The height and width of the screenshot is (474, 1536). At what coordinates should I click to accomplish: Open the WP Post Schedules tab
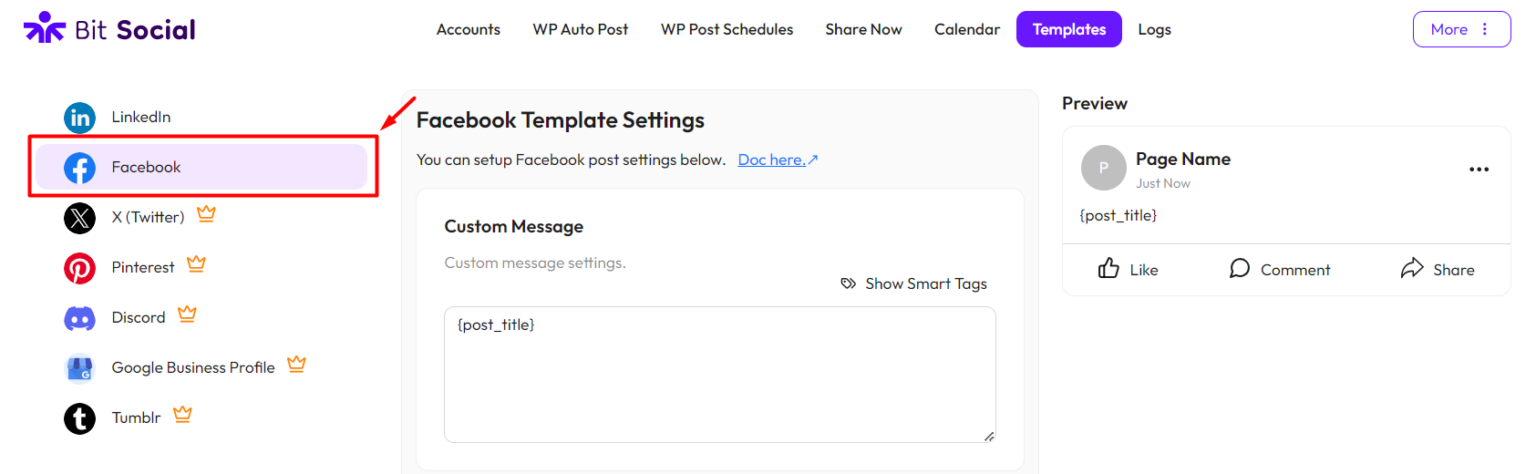coord(727,29)
